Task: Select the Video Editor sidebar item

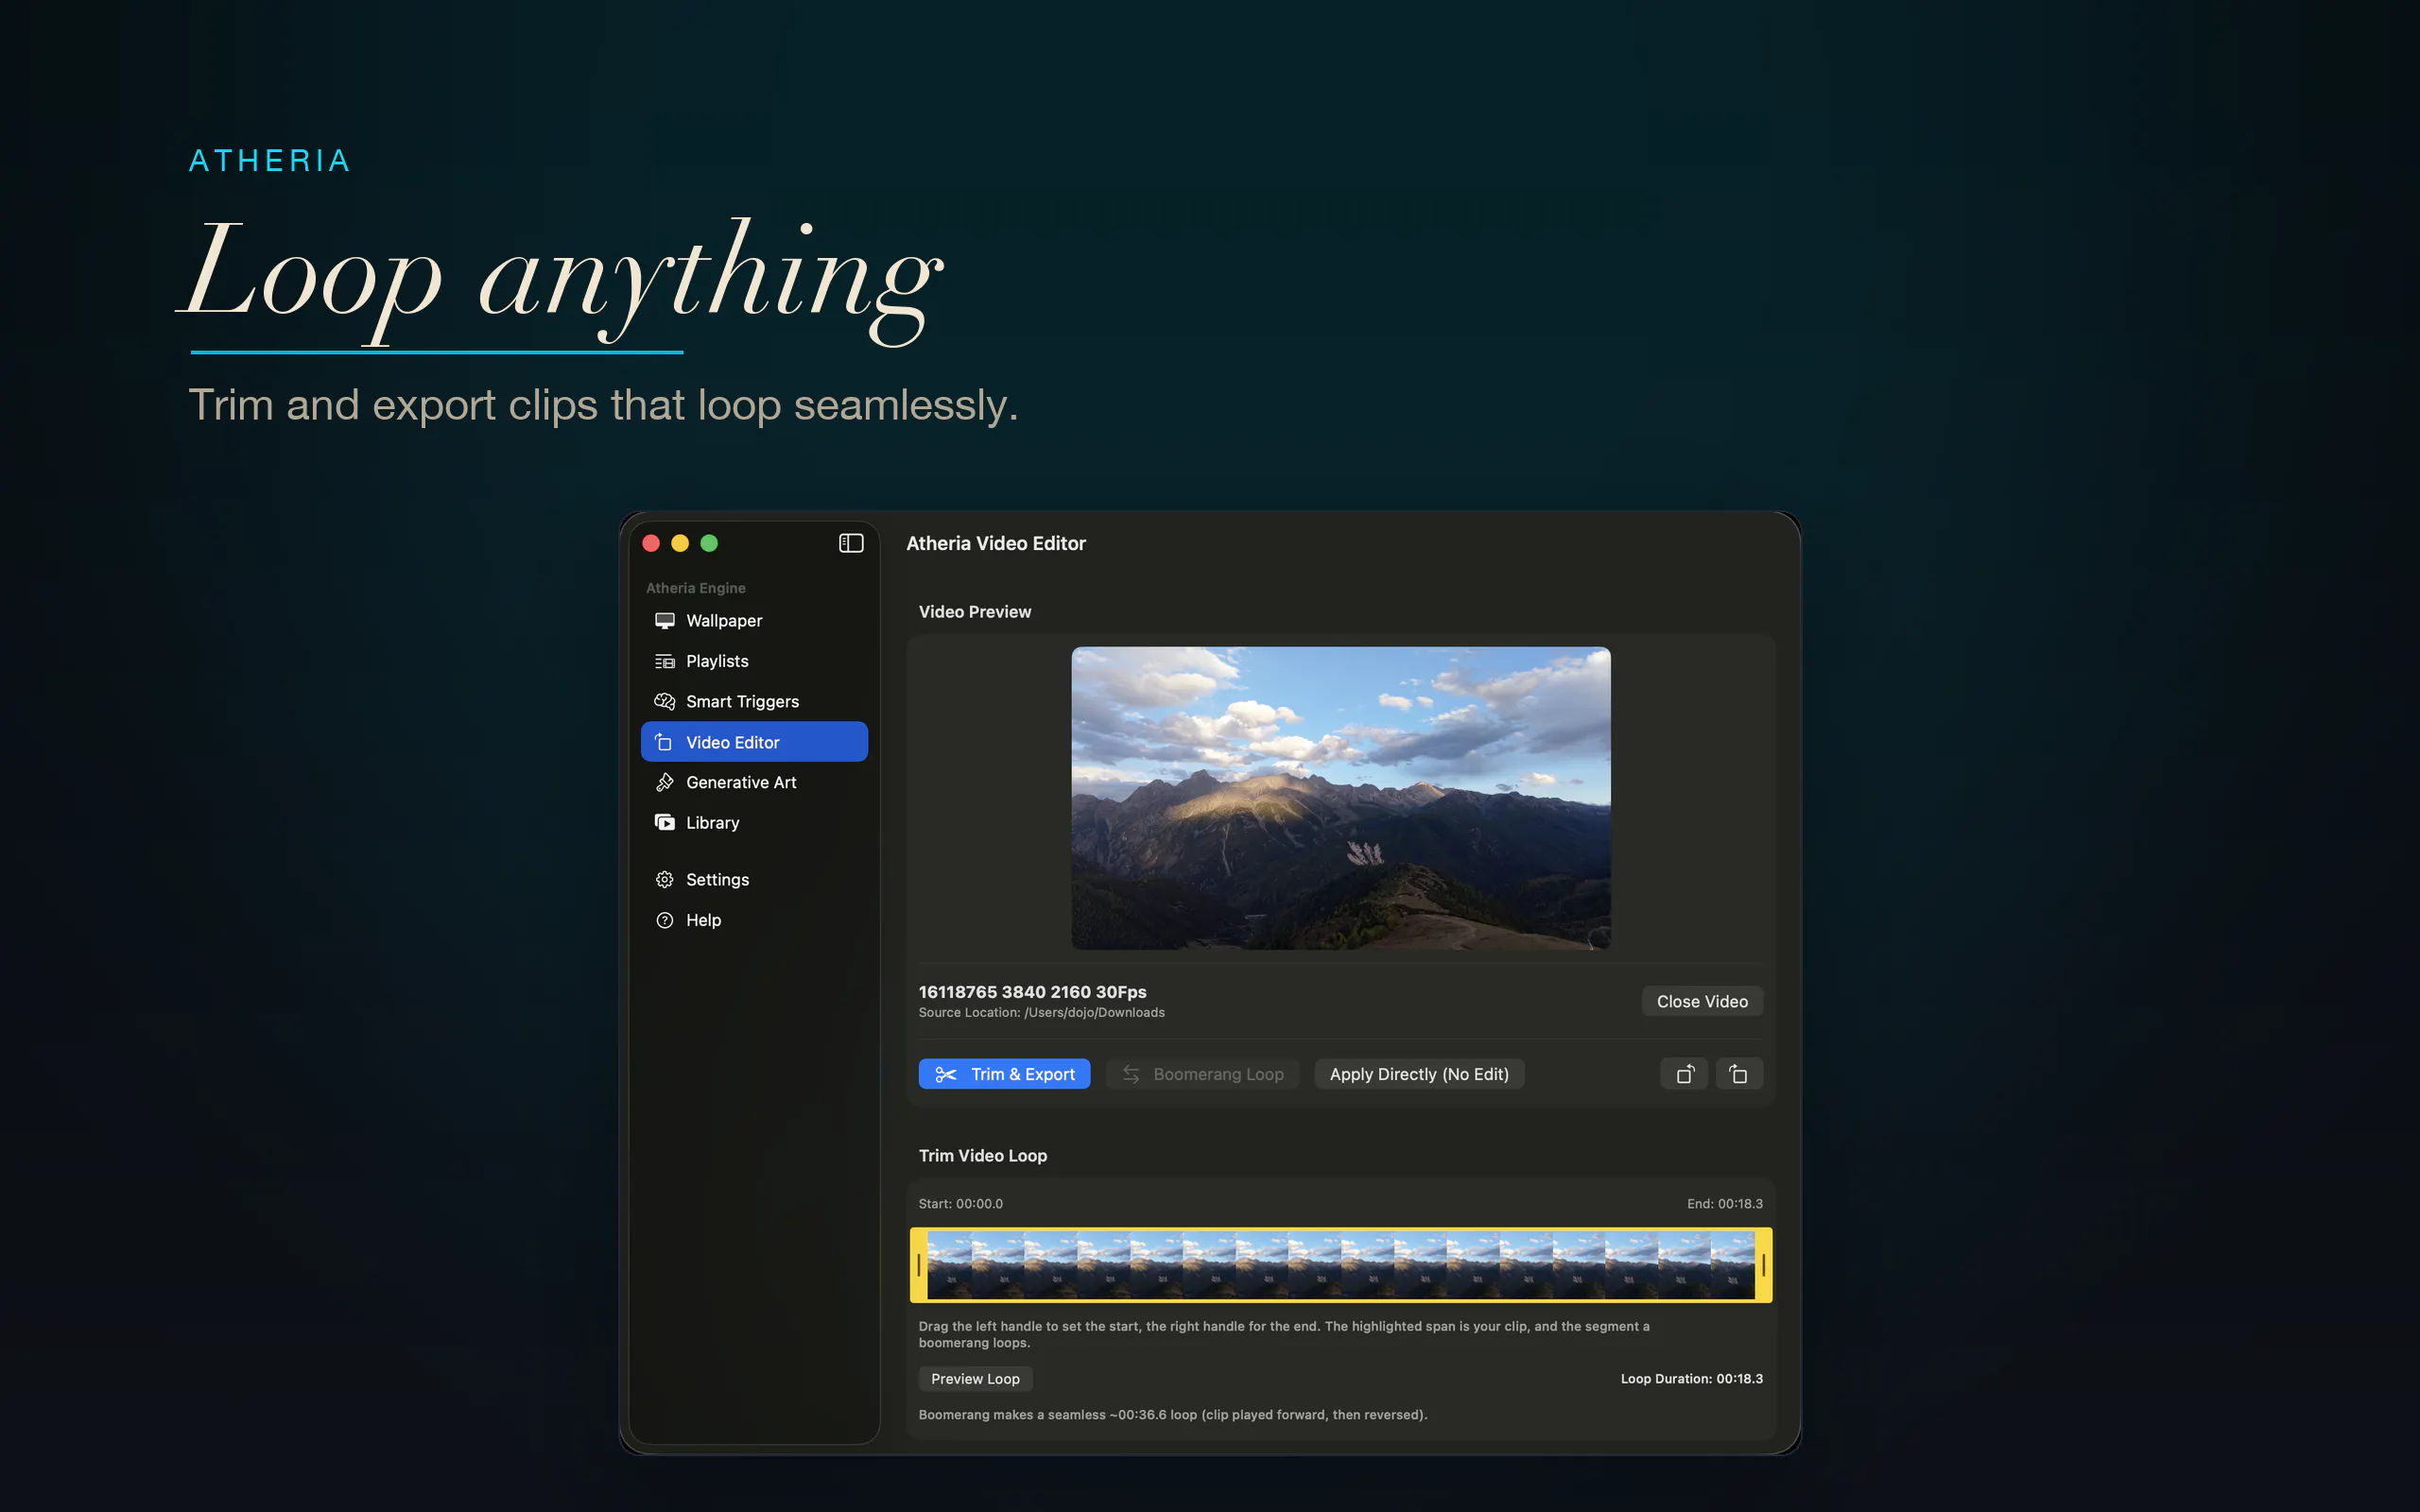Action: [754, 742]
